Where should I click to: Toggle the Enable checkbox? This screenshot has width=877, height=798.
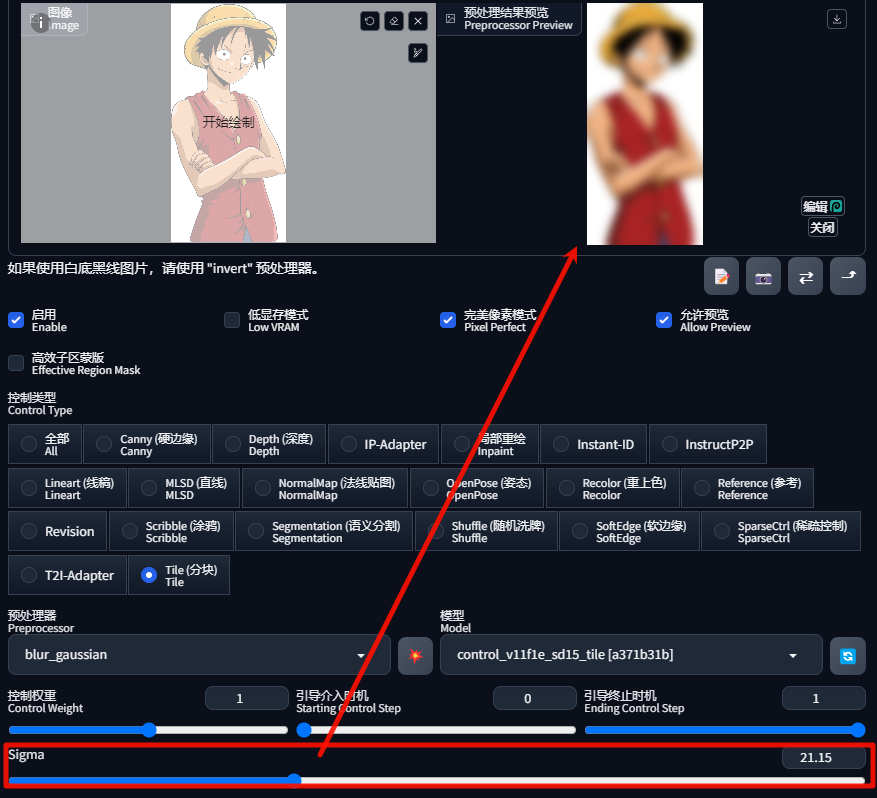pos(16,320)
